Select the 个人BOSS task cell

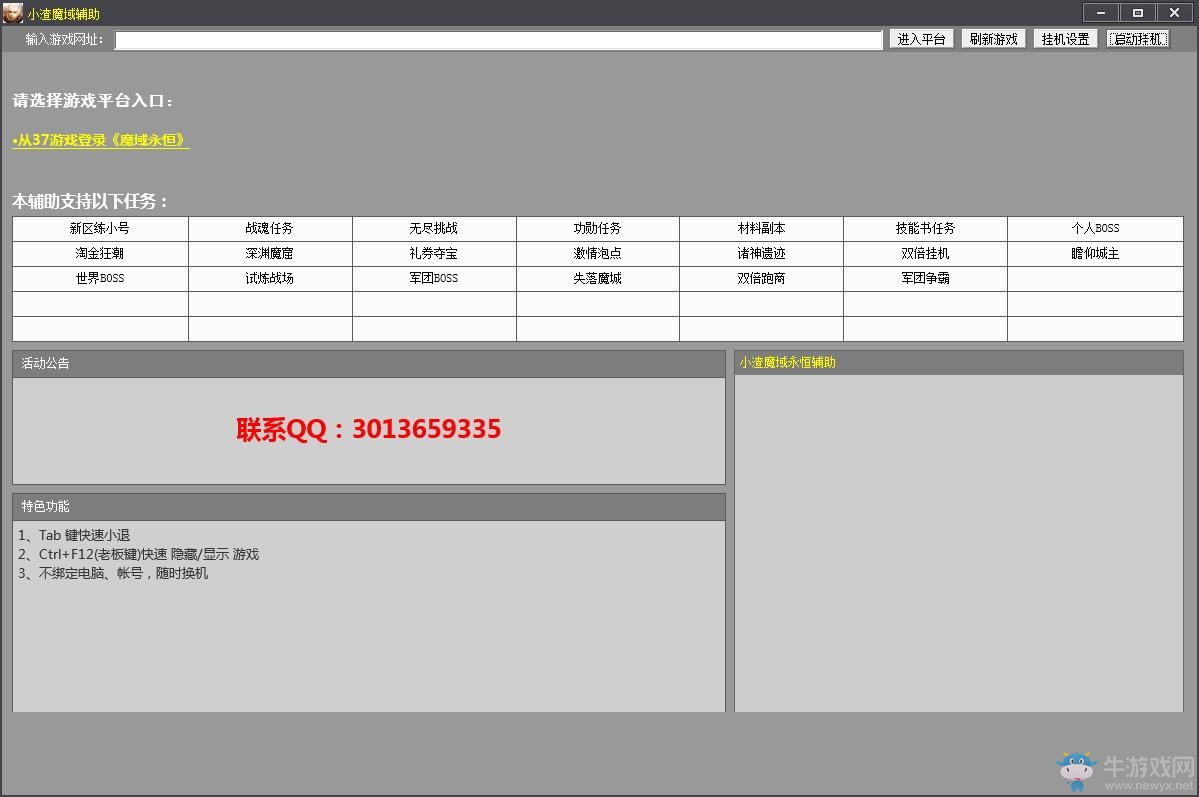(x=1095, y=229)
